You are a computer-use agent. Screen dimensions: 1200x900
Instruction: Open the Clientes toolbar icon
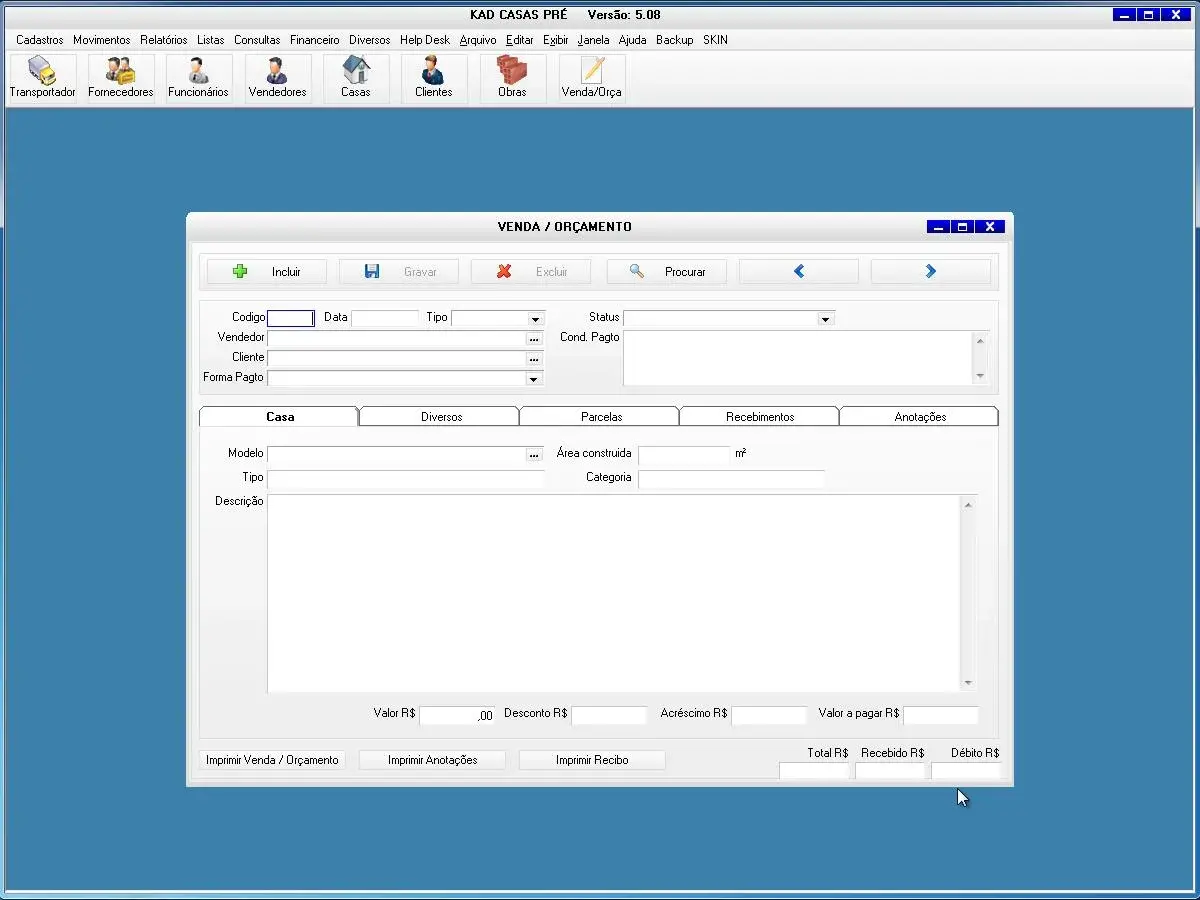point(433,78)
